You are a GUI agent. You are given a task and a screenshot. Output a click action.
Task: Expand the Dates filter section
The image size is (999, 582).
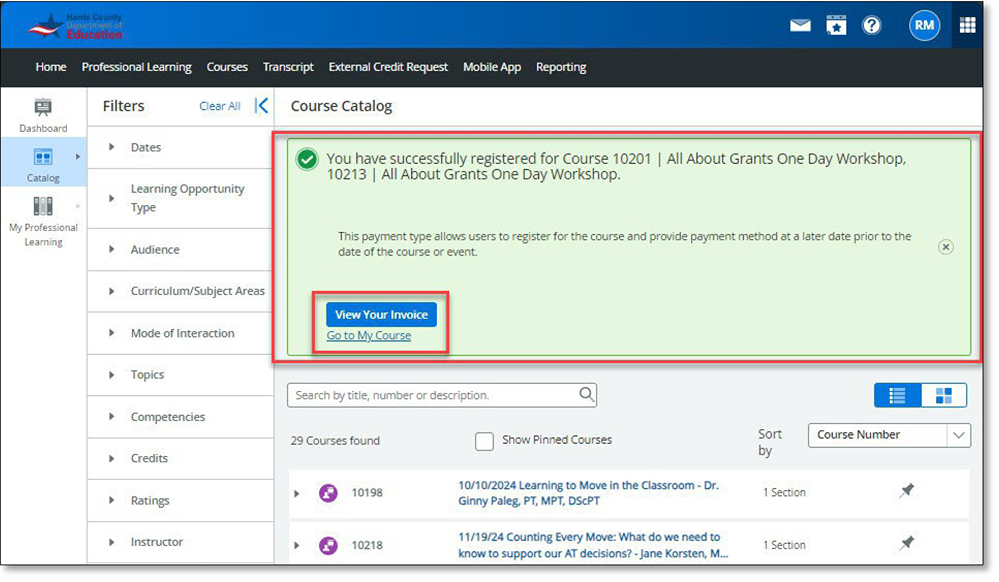click(112, 147)
